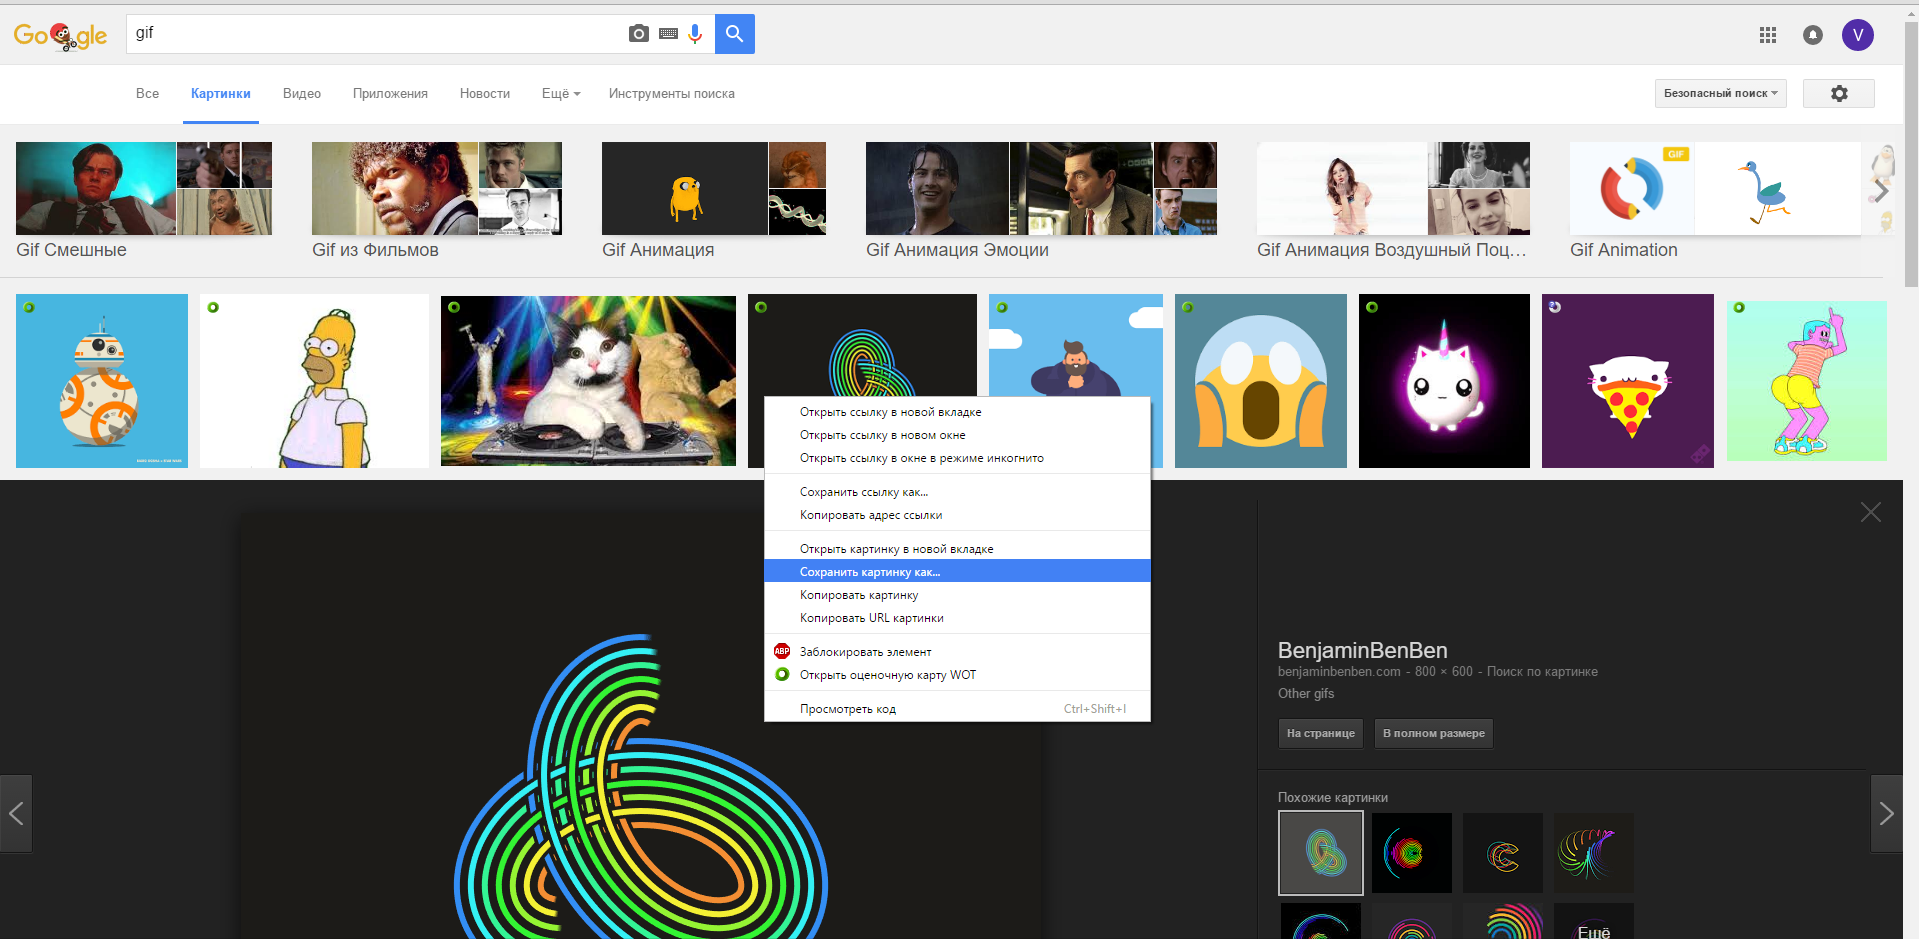
Task: Go to next image in preview
Action: click(x=1886, y=813)
